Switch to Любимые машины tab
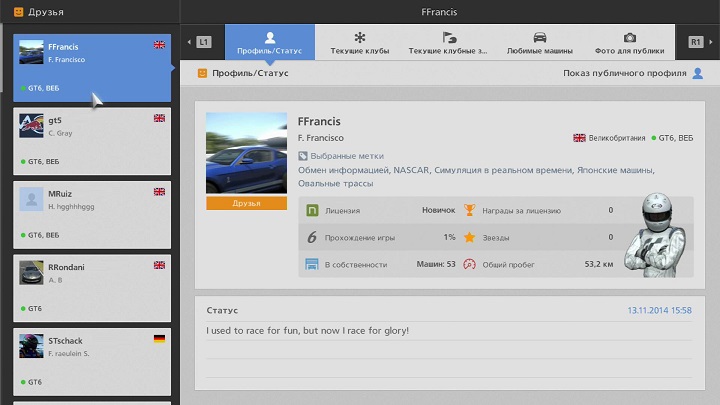720x405 pixels. (540, 42)
